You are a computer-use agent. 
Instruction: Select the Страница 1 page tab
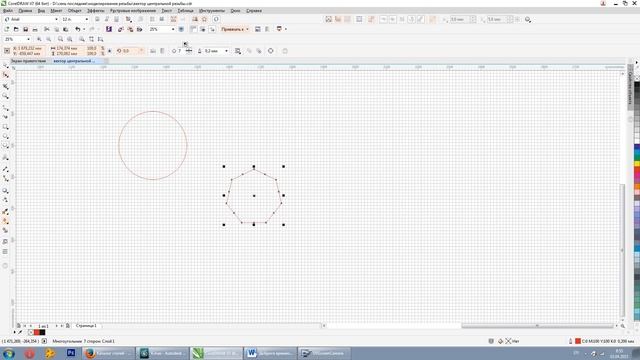(86, 326)
